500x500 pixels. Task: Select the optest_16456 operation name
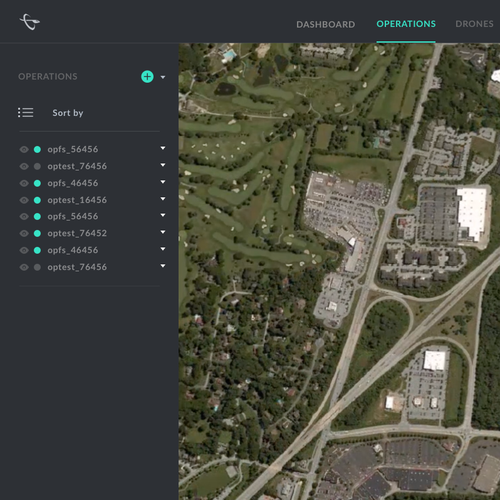coord(77,200)
